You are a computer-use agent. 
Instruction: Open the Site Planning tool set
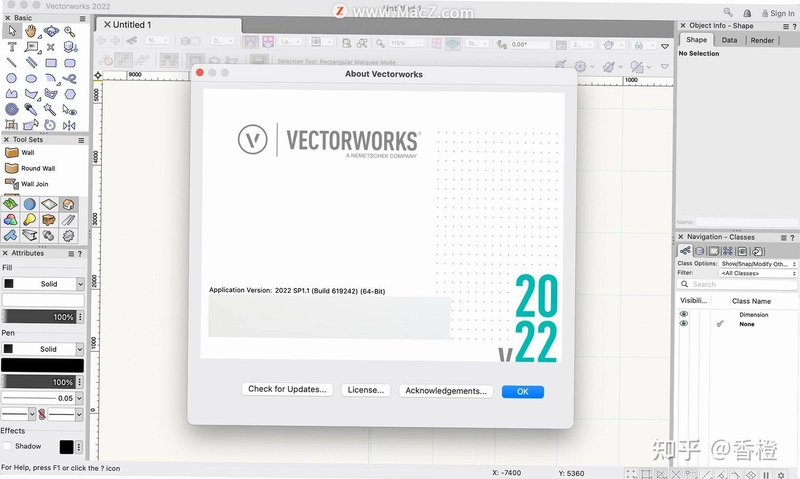[x=10, y=204]
